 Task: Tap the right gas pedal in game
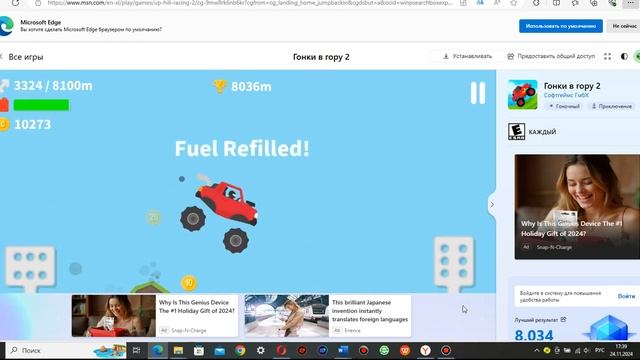click(454, 263)
